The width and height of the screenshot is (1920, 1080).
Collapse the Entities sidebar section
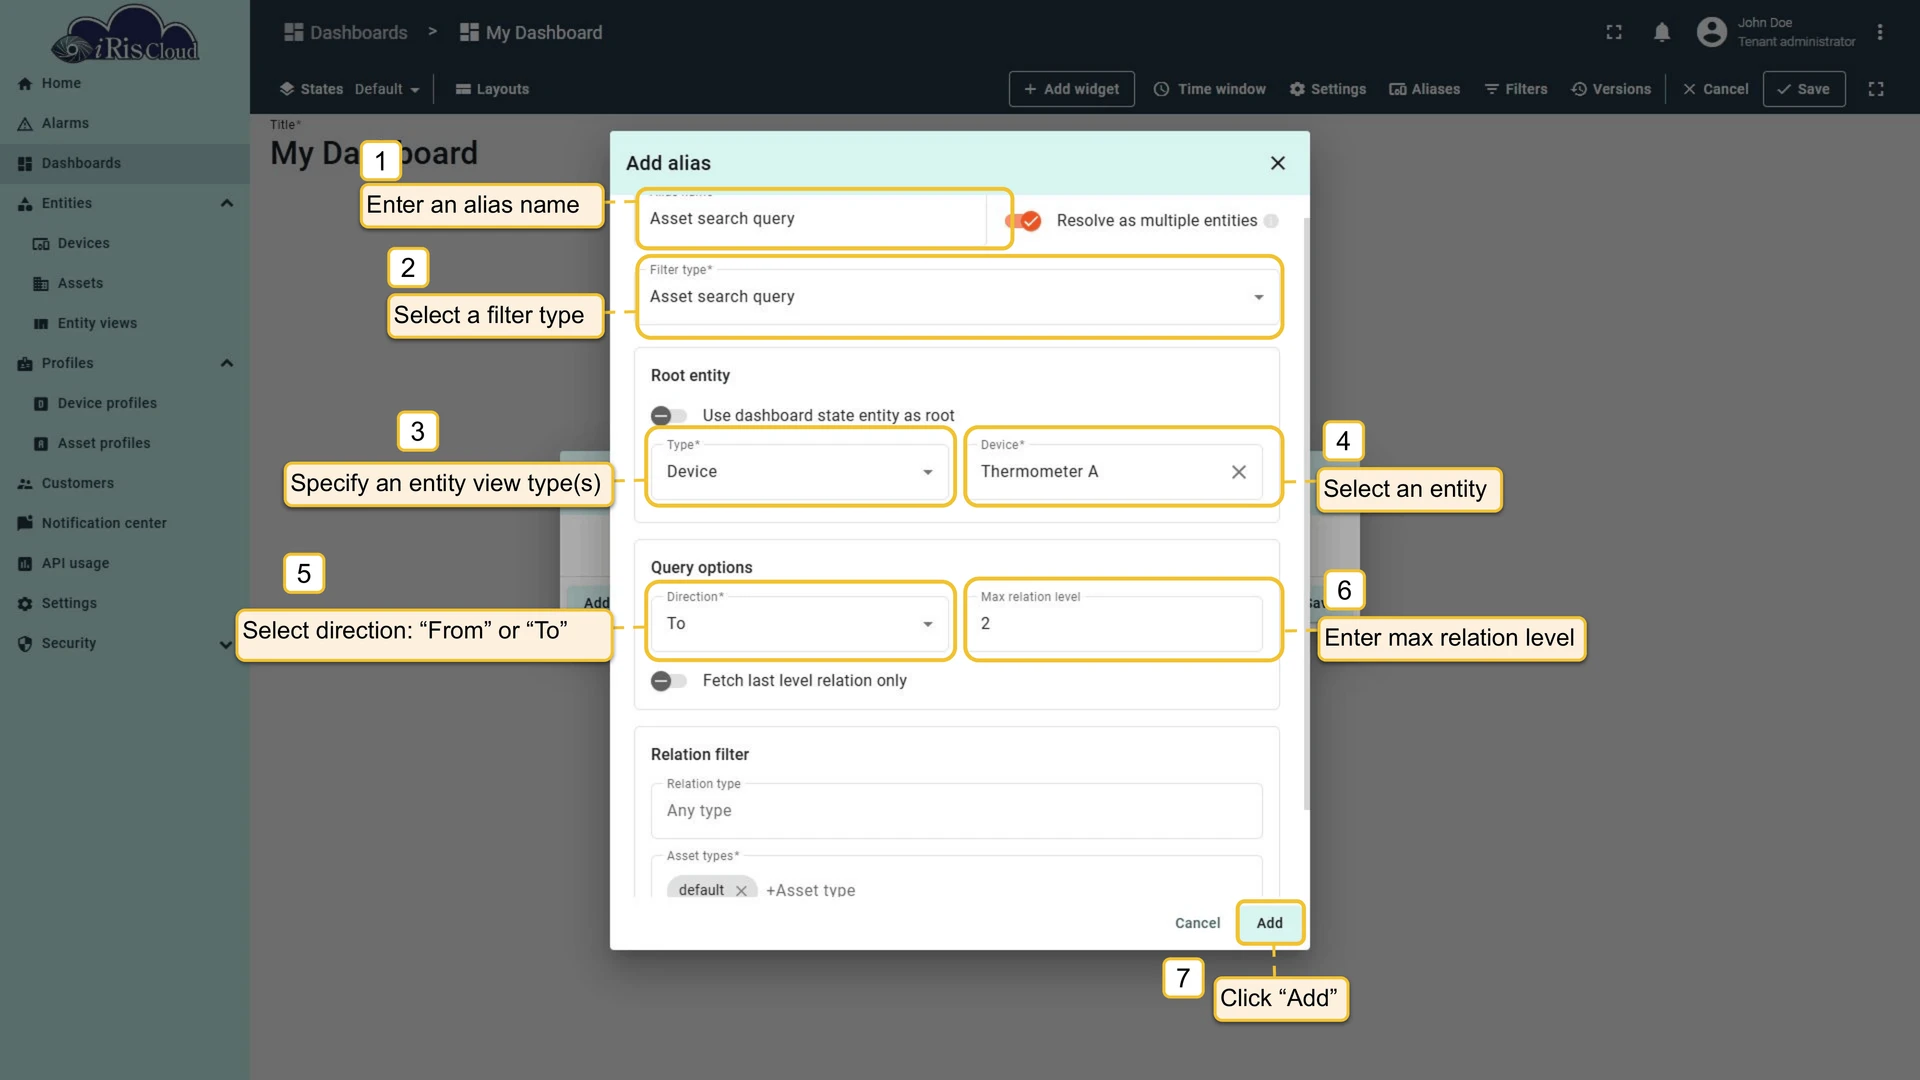coord(227,203)
